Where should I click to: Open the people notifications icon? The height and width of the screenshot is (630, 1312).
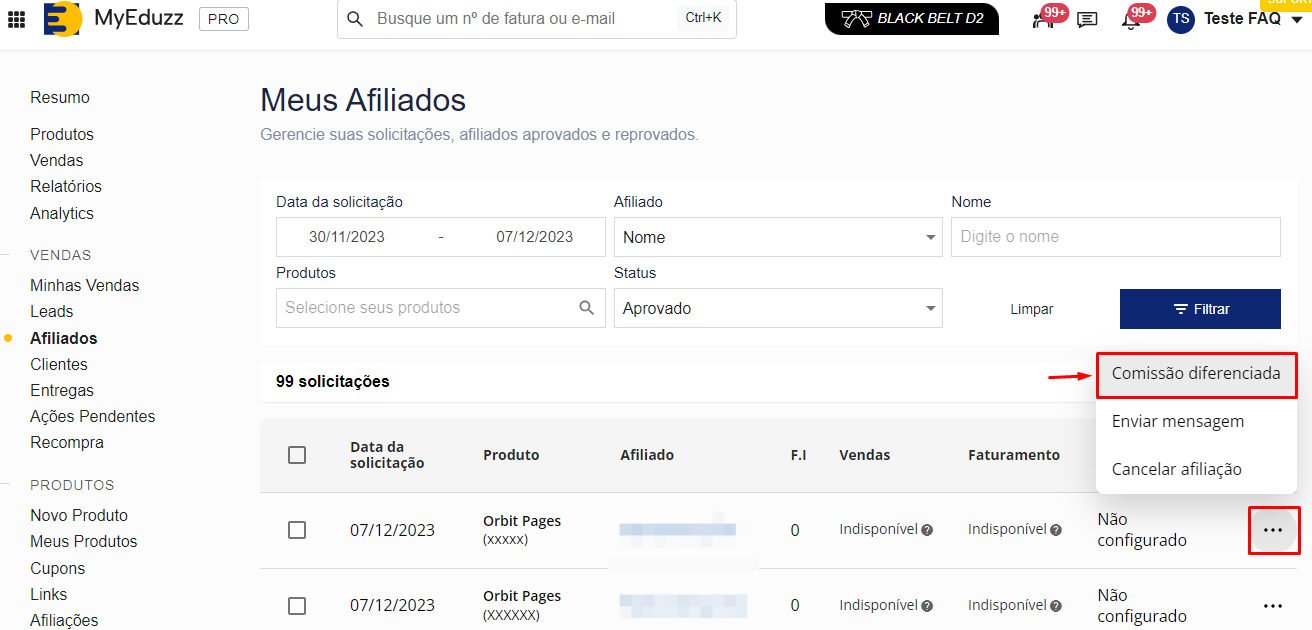[1043, 20]
